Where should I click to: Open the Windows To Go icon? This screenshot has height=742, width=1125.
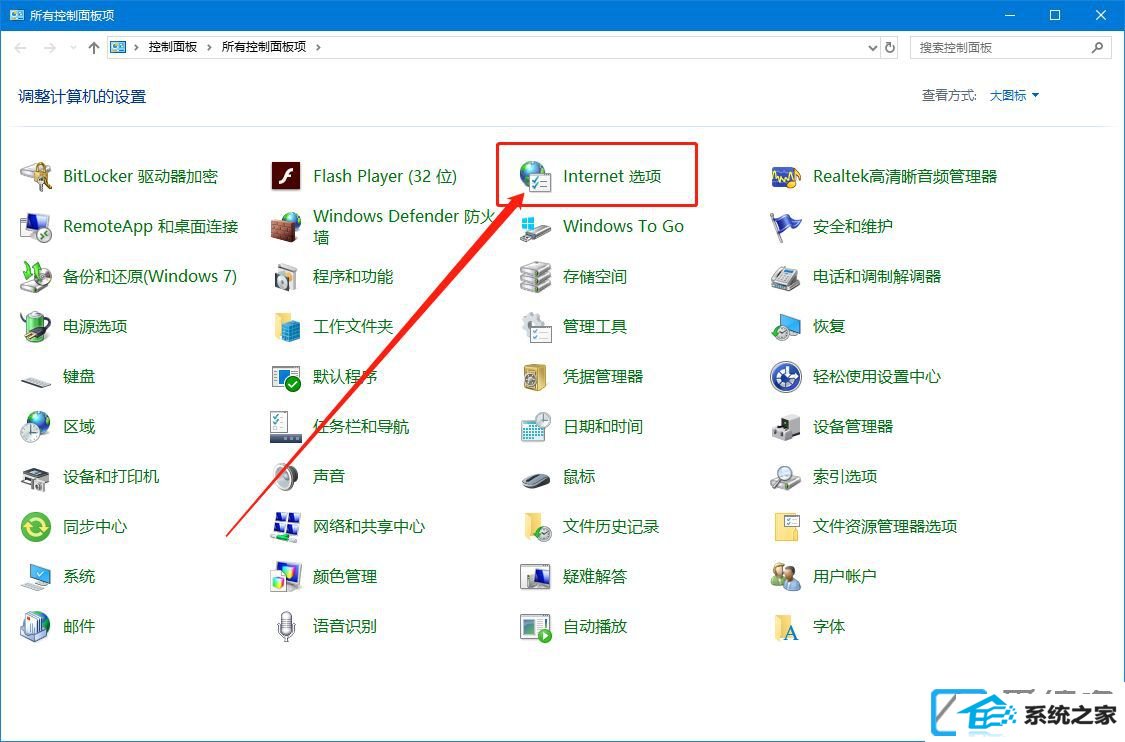[536, 227]
